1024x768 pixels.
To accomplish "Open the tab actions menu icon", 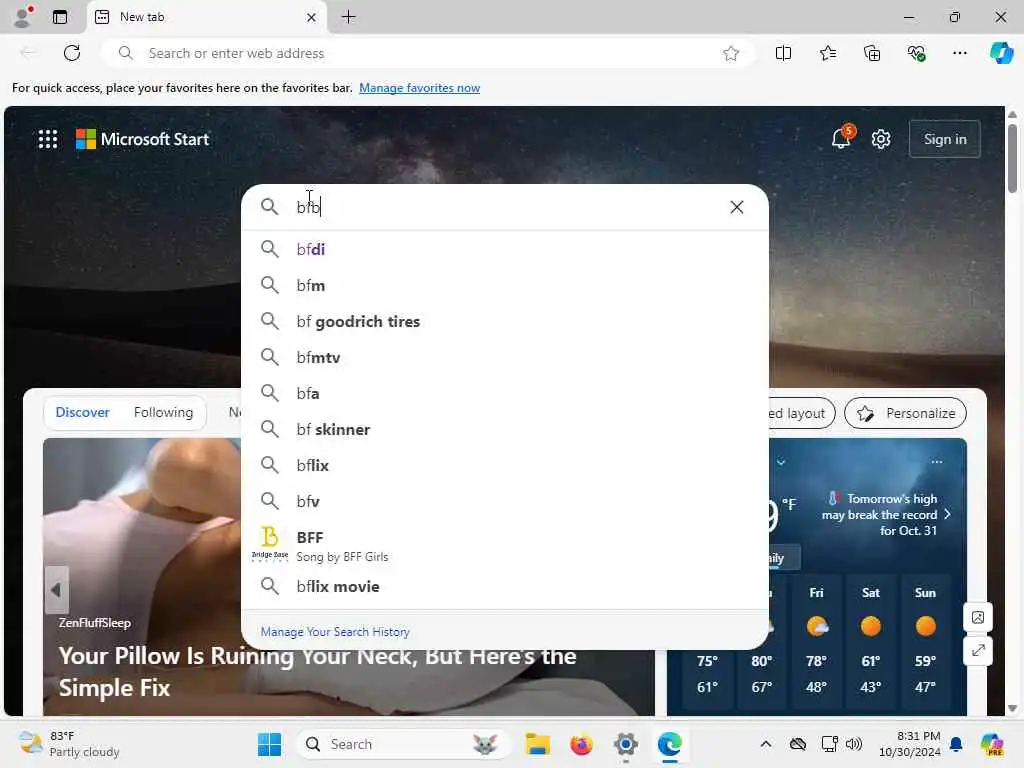I will click(x=60, y=17).
